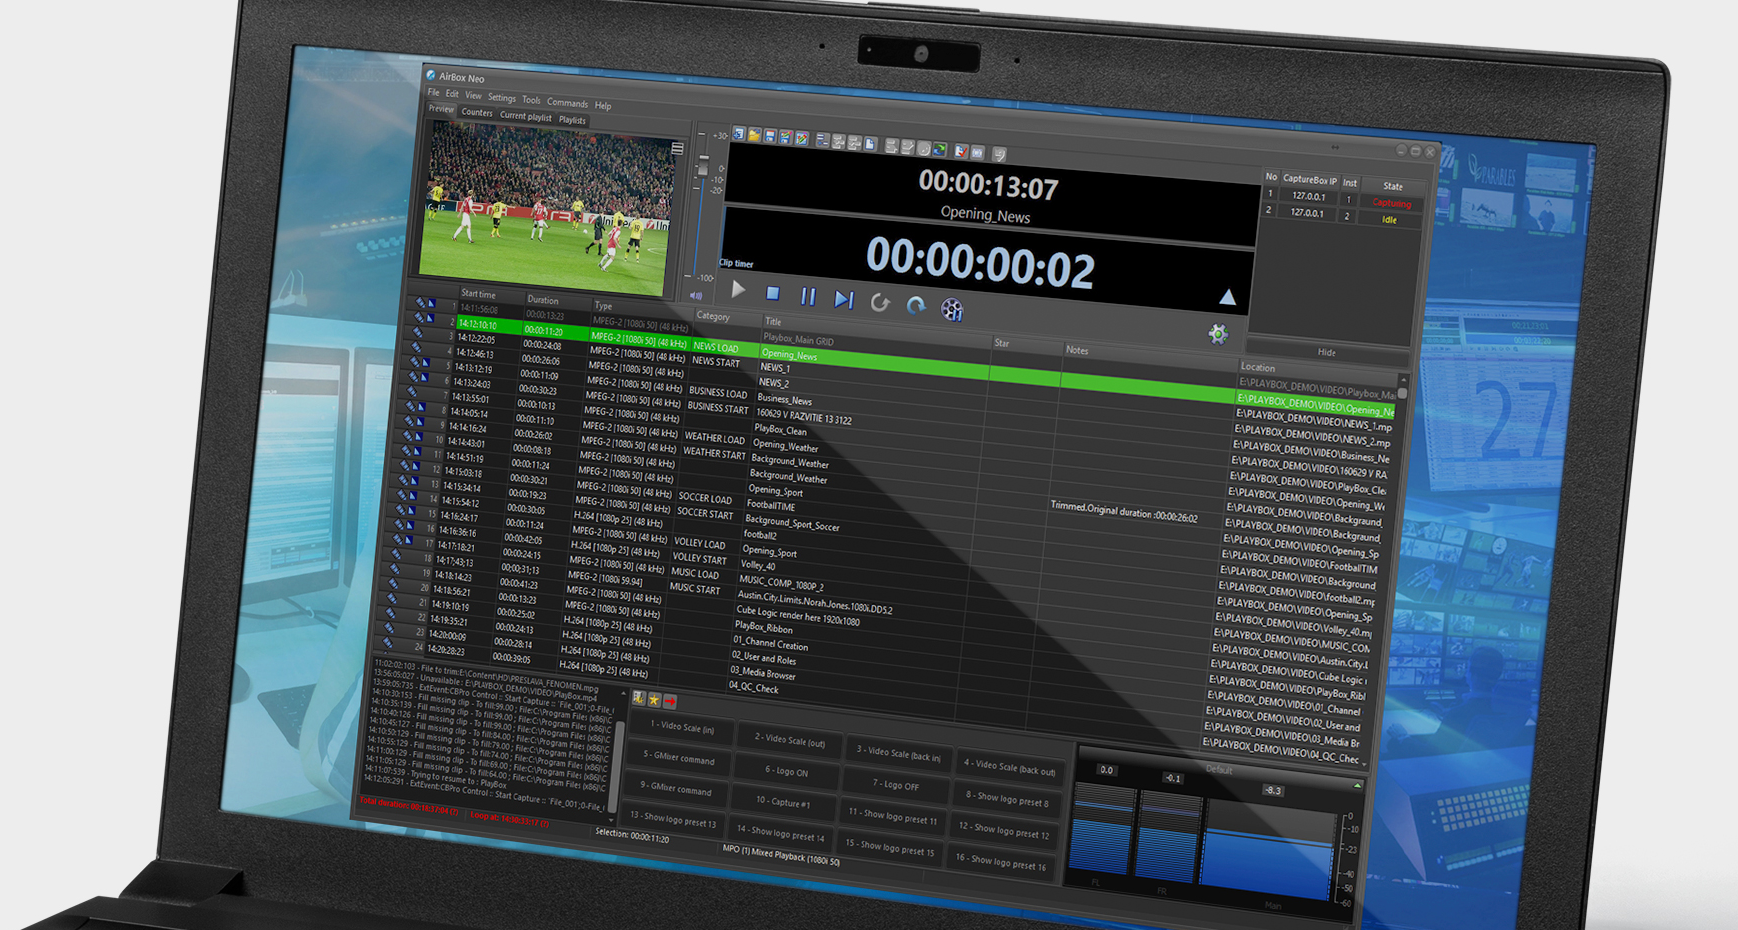Switch to the Counters tab
1738x930 pixels.
tap(477, 113)
